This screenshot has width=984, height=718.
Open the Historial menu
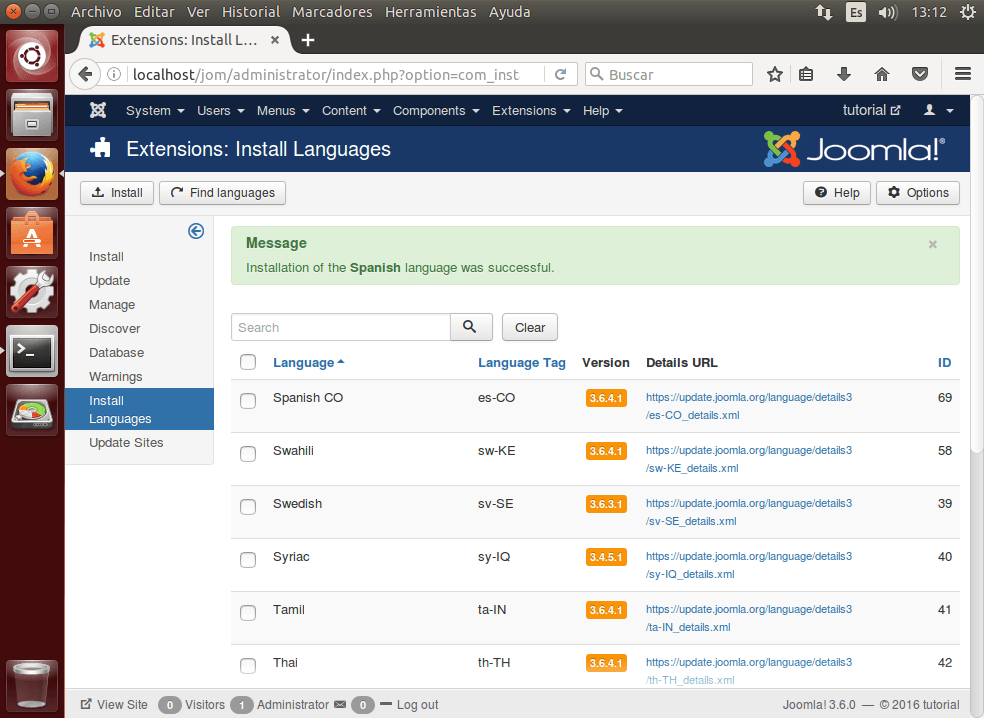[251, 12]
